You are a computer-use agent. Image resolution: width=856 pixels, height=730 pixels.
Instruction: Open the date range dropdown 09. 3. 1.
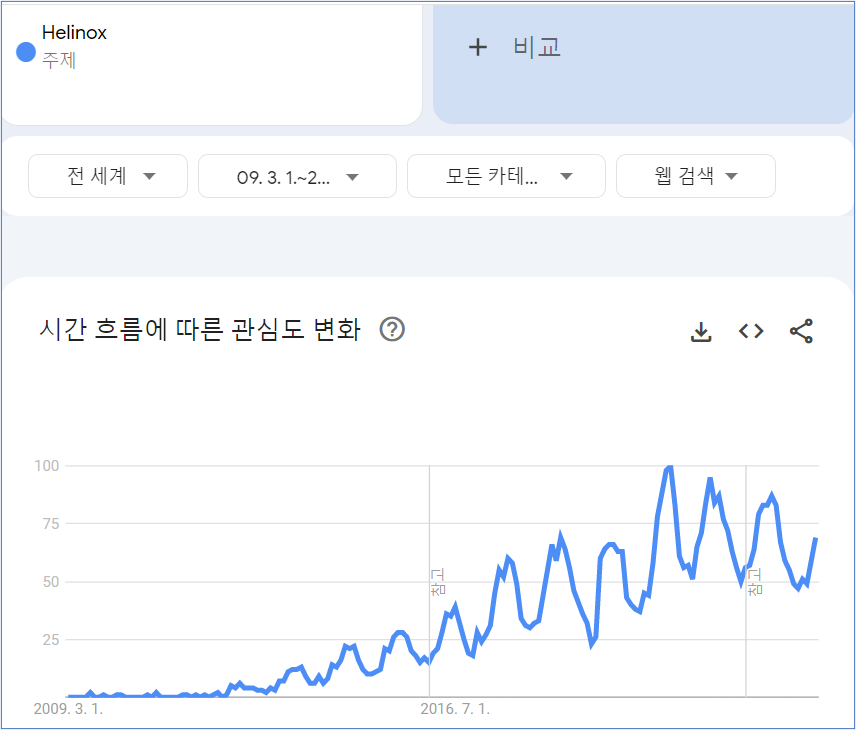pos(297,176)
